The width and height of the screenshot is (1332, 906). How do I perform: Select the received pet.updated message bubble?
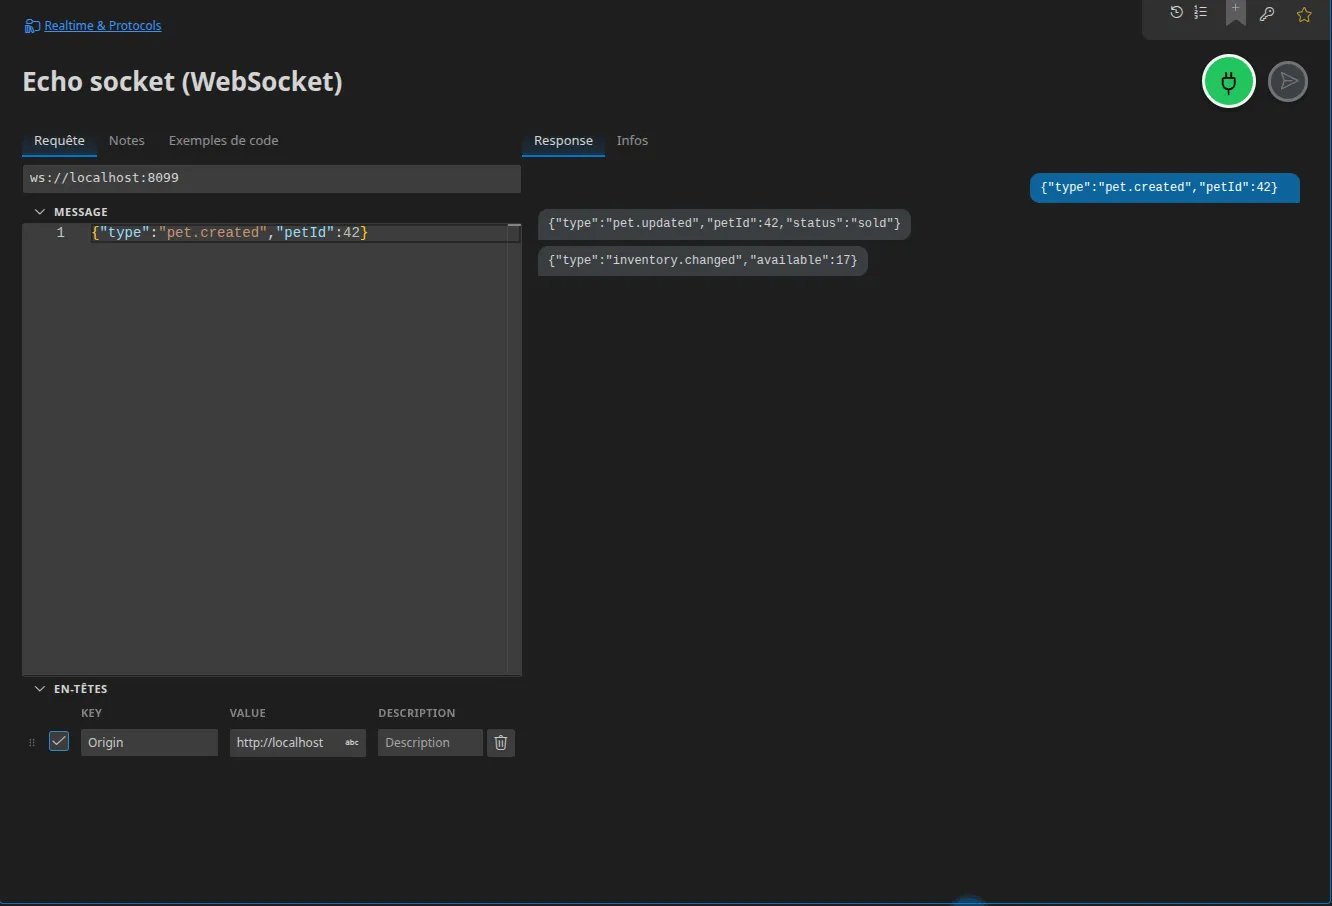point(724,224)
